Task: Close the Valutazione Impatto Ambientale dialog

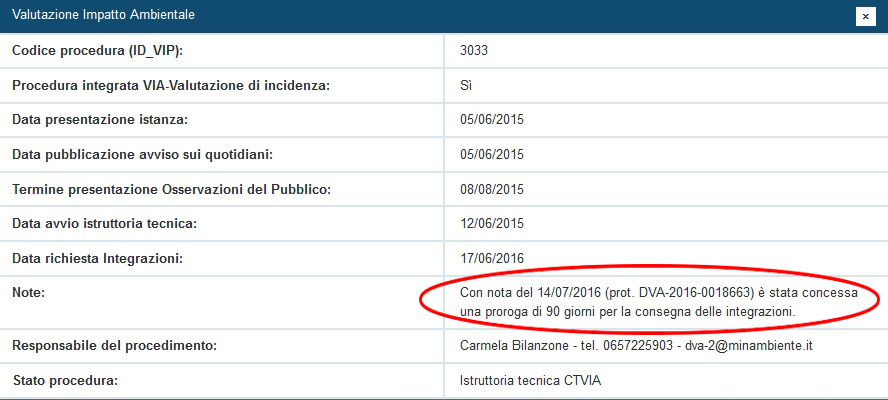Action: coord(863,16)
